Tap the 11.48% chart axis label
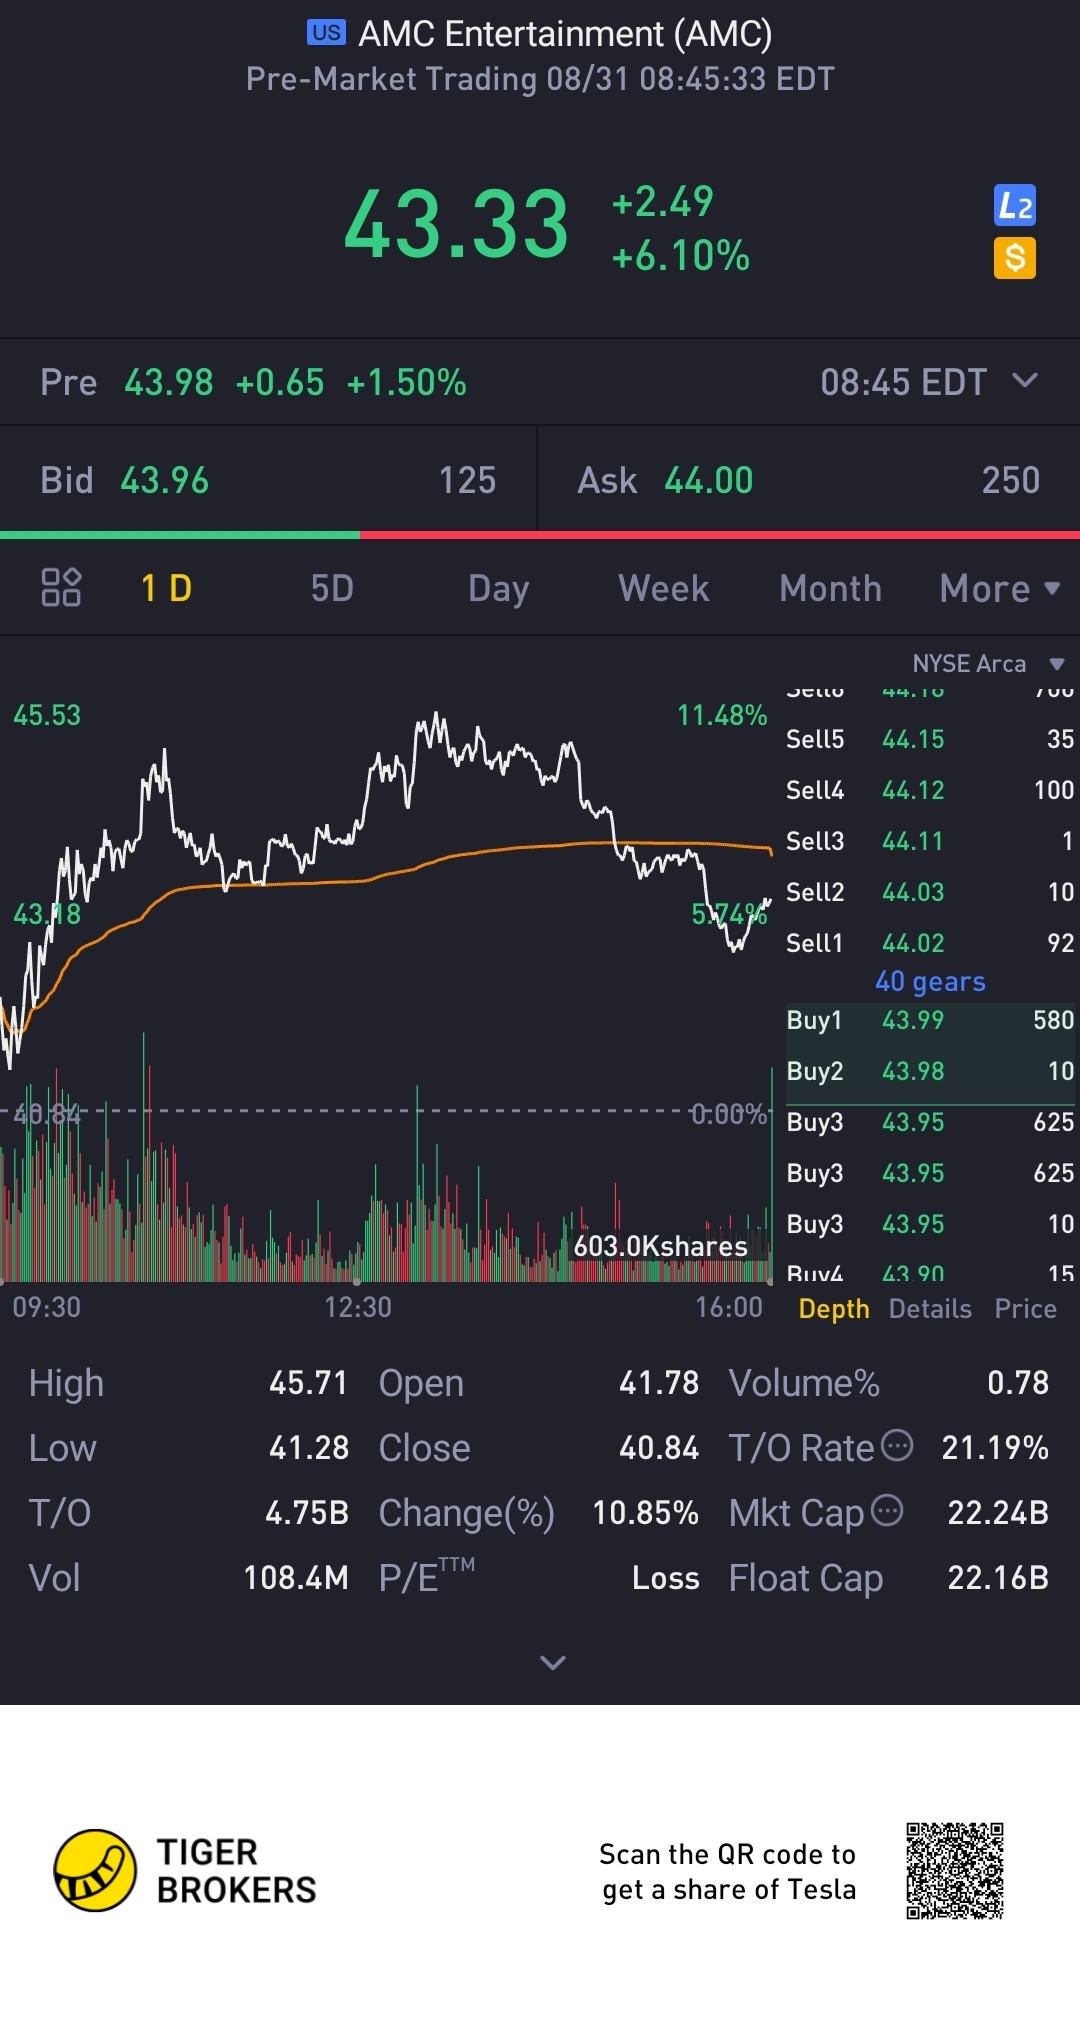Image resolution: width=1080 pixels, height=2037 pixels. [x=722, y=715]
